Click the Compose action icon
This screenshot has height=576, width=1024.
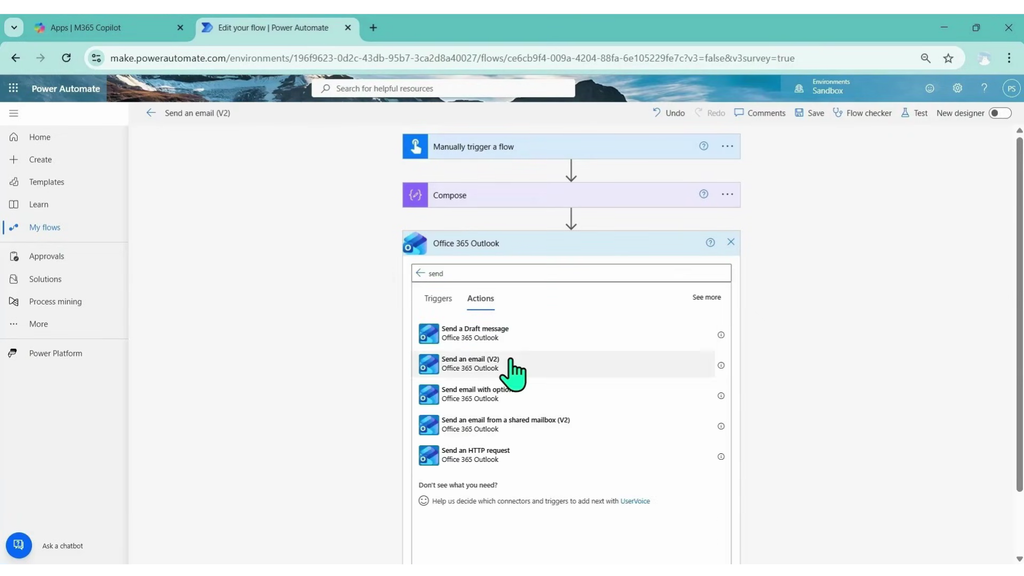[415, 195]
